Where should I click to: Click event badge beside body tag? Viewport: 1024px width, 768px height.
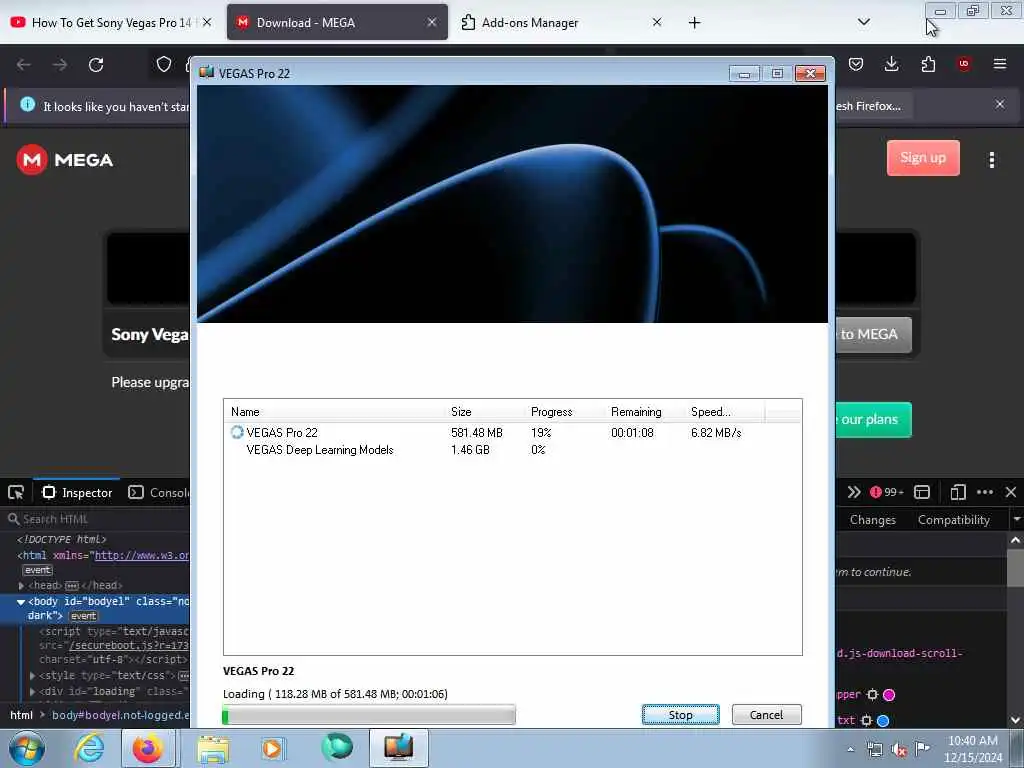[x=83, y=616]
